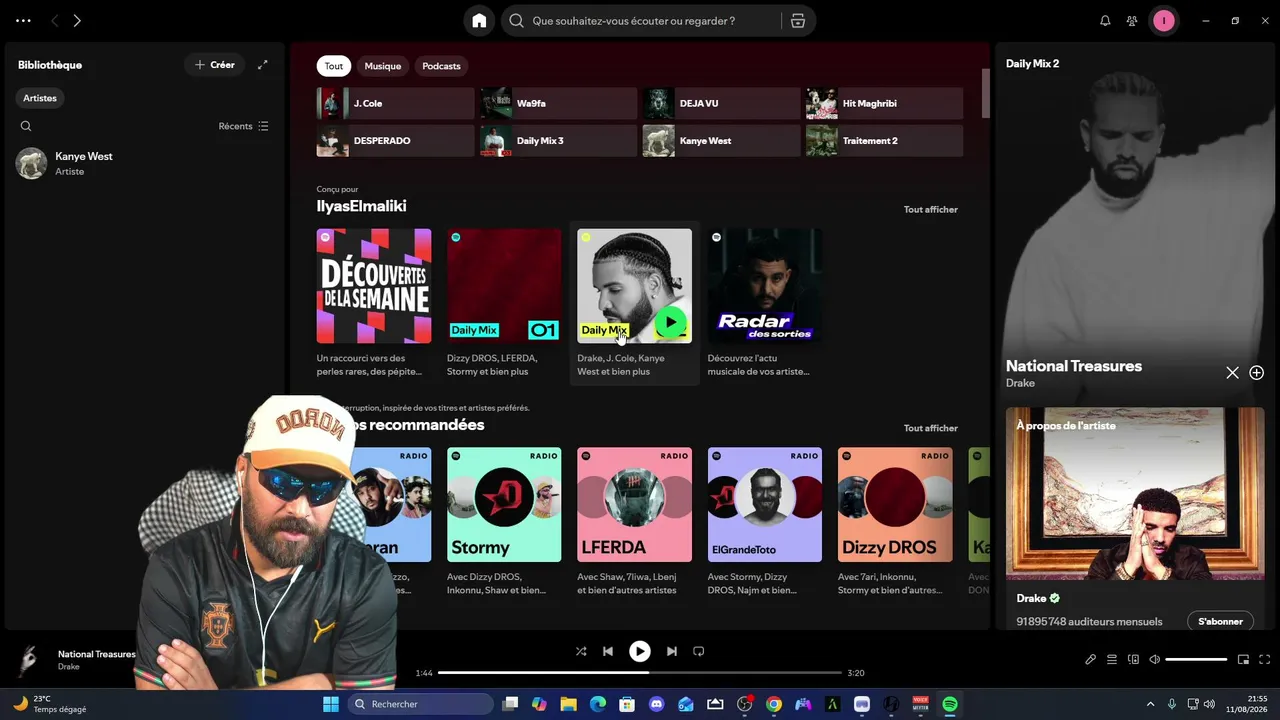Click the Créer button in the library
1280x720 pixels.
click(x=214, y=65)
